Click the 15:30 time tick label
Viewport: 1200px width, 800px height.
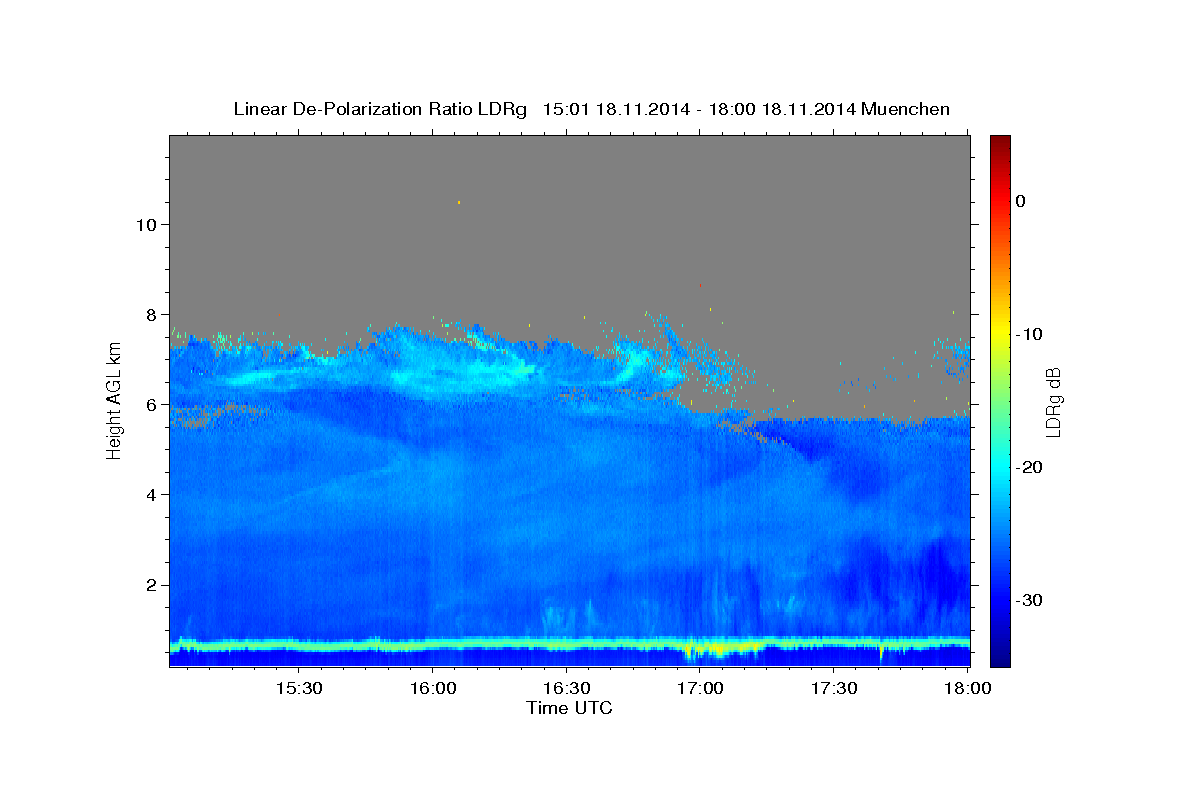click(298, 688)
